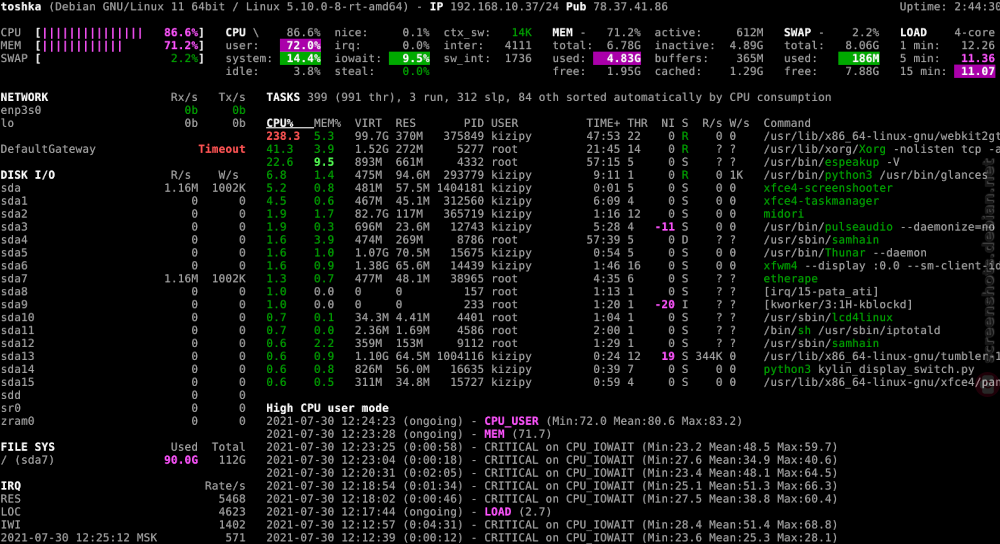The height and width of the screenshot is (544, 1000).
Task: Select the ctx_sw 14K value
Action: pyautogui.click(x=521, y=33)
